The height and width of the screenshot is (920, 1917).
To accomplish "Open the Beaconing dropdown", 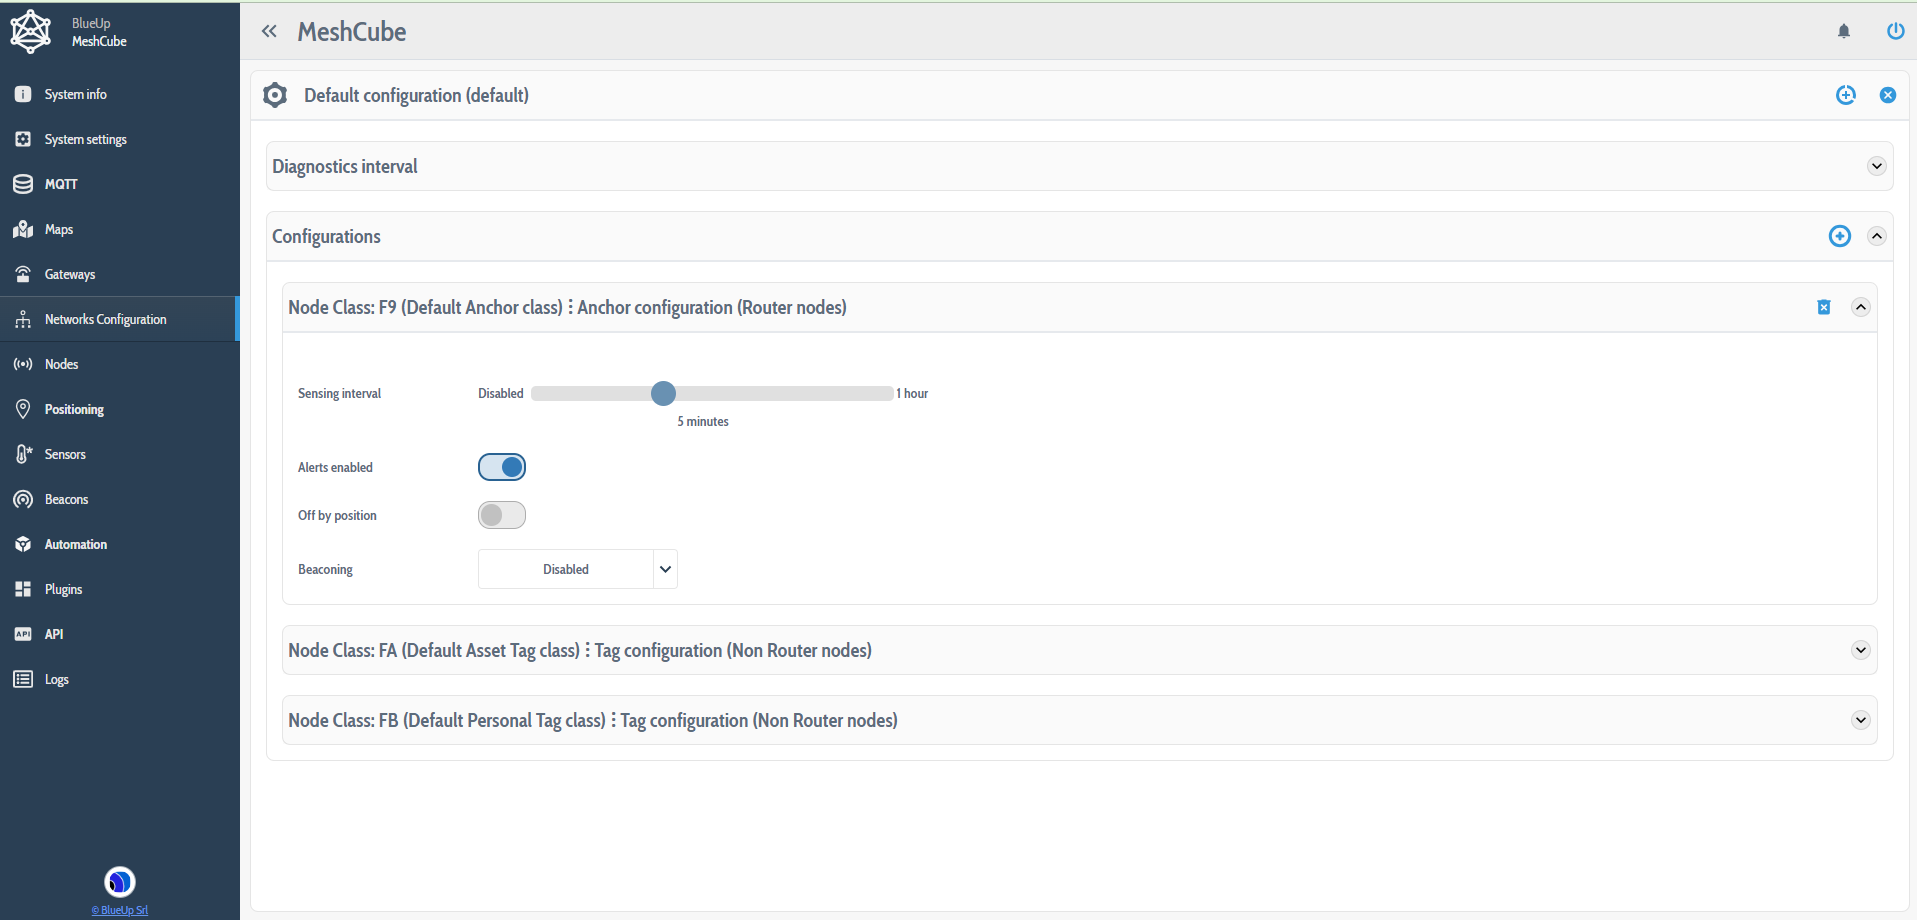I will (x=577, y=569).
